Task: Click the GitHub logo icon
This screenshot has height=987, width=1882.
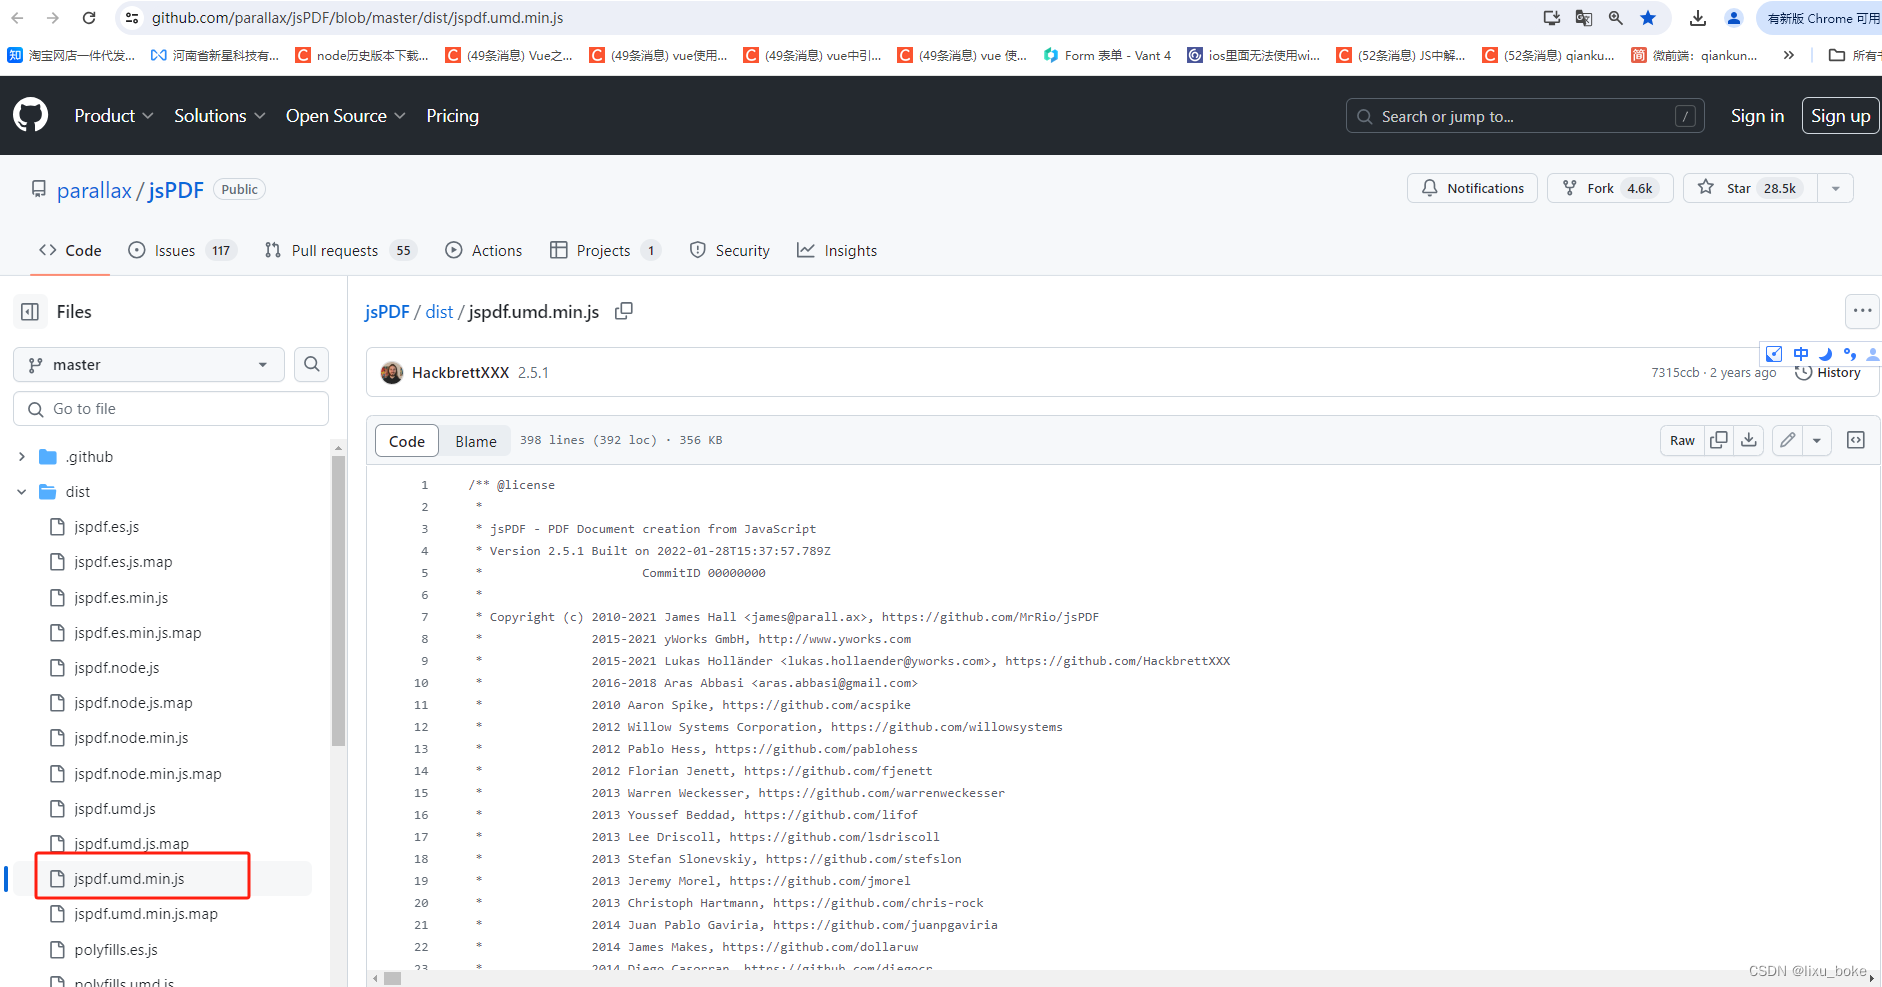Action: pyautogui.click(x=30, y=115)
